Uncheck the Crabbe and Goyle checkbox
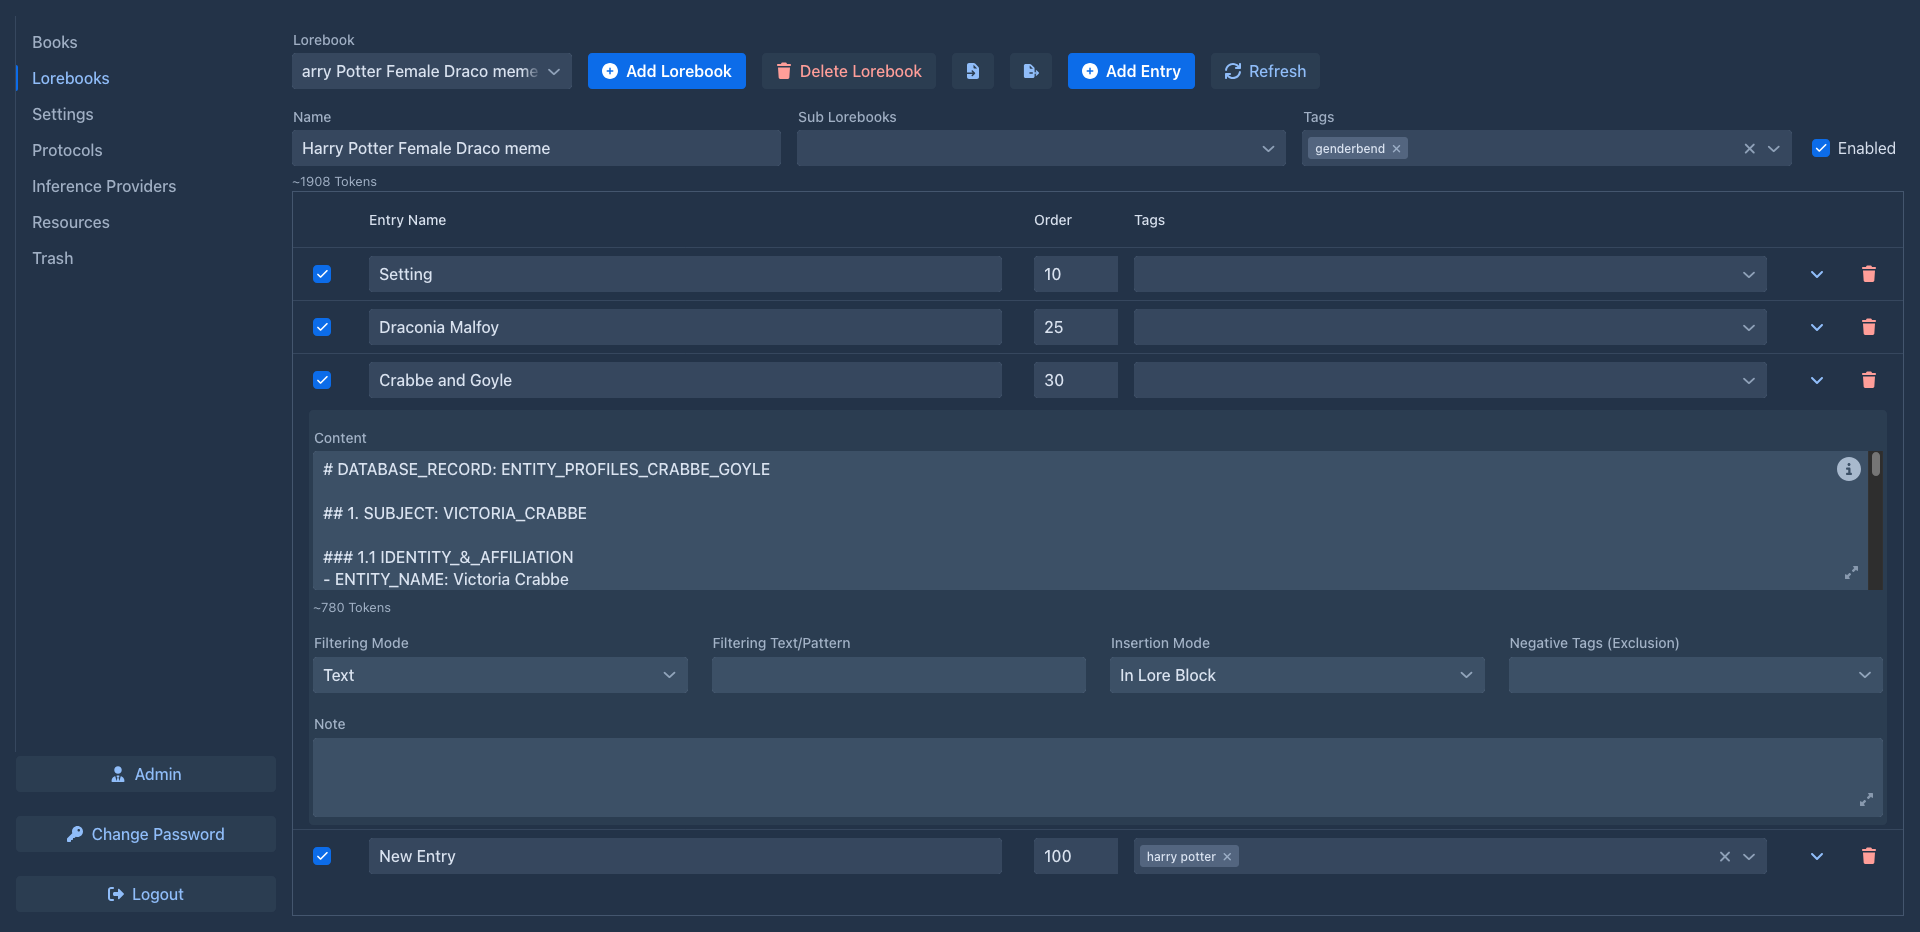 (x=322, y=380)
